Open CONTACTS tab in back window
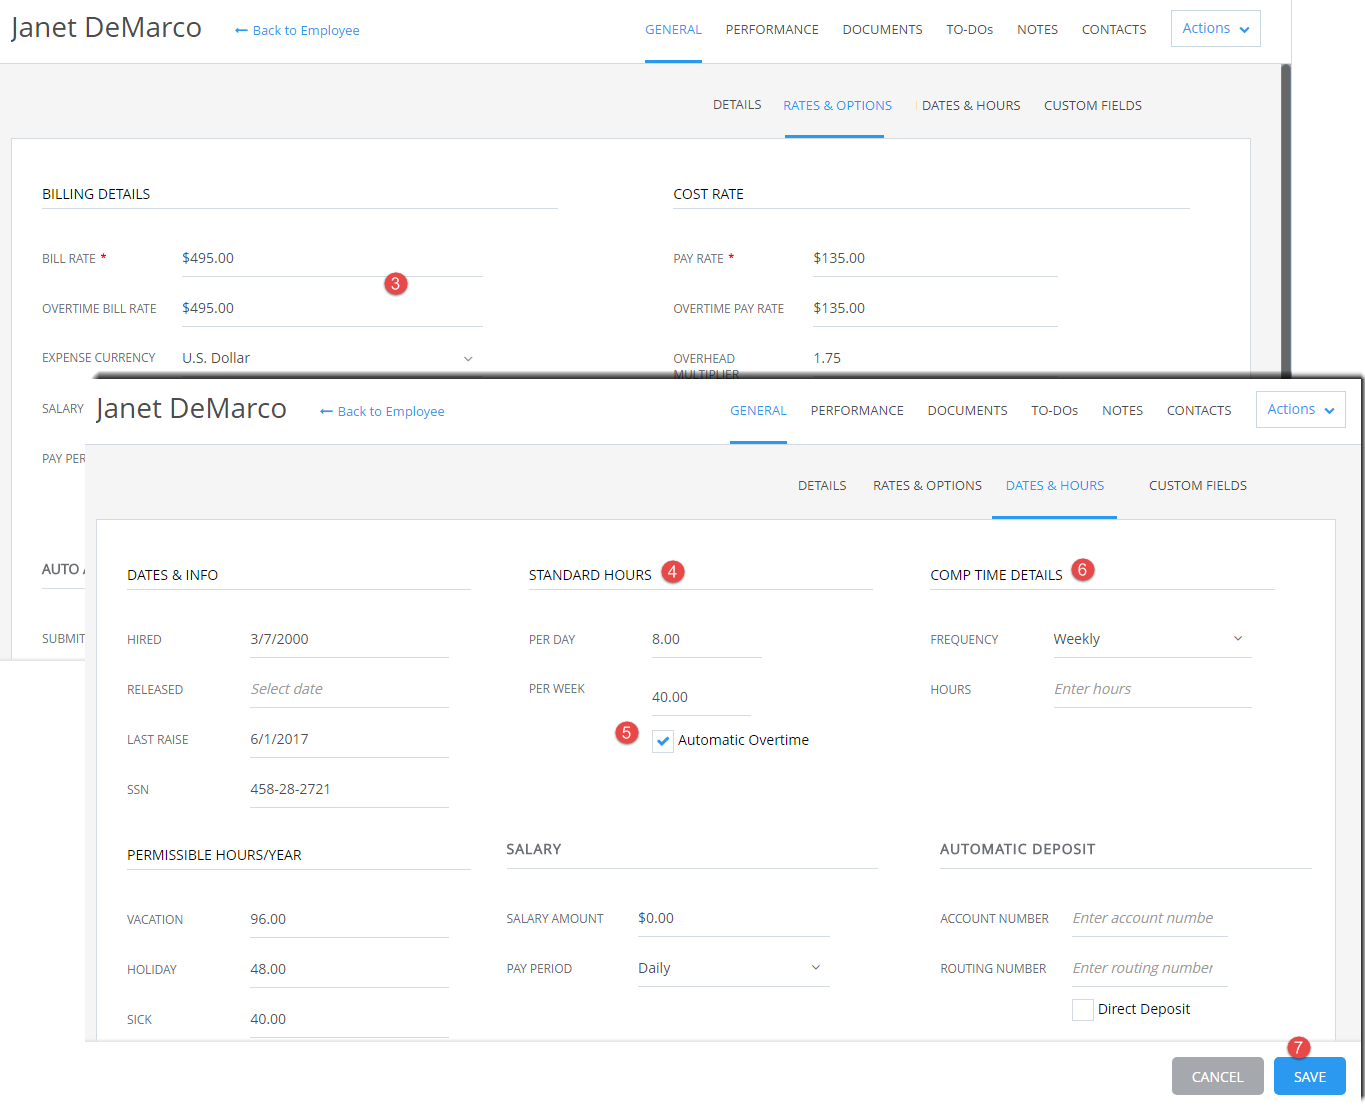1365x1109 pixels. 1114,29
